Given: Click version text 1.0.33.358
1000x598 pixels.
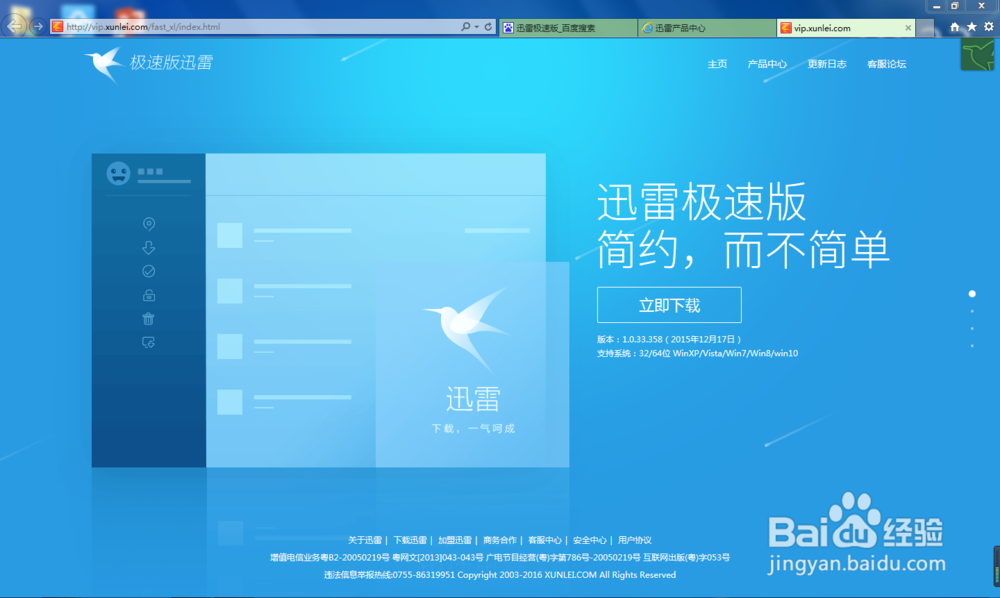Looking at the screenshot, I should (x=642, y=339).
